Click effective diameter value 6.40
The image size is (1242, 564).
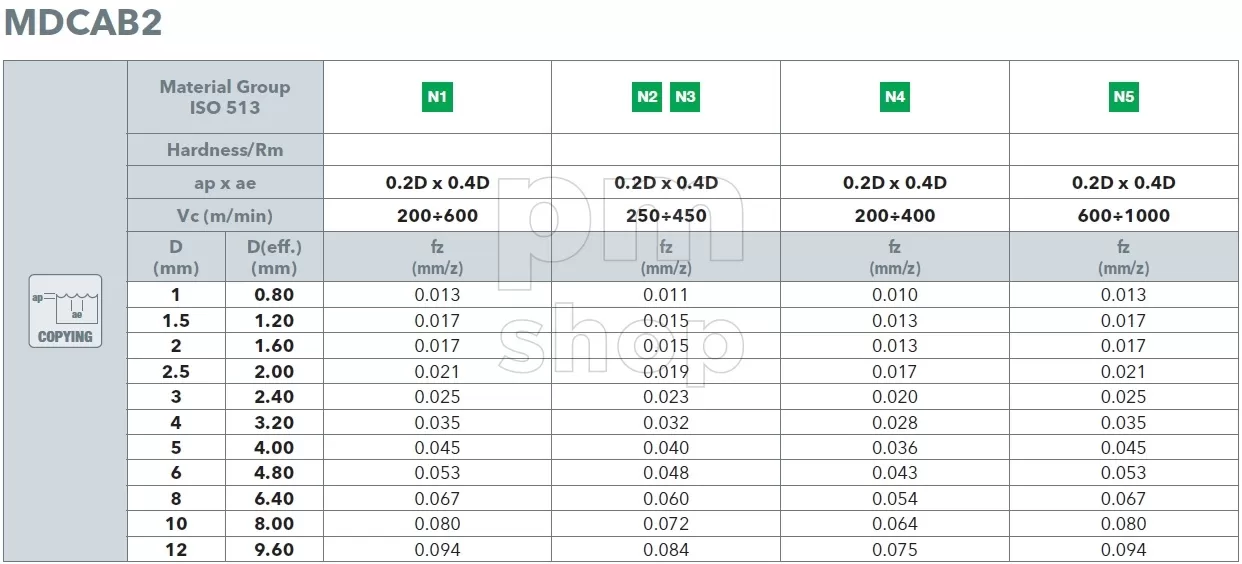(x=274, y=499)
